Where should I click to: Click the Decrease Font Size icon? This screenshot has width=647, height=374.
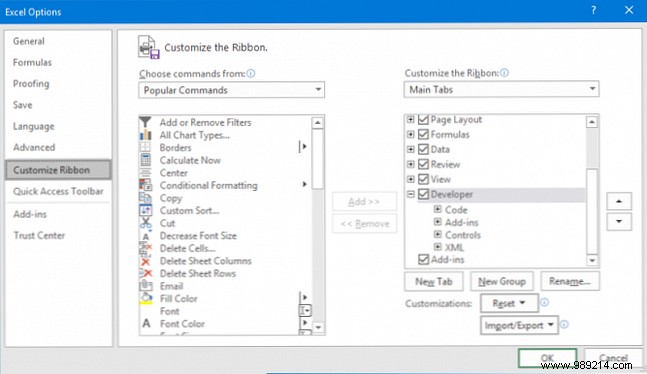coord(145,236)
